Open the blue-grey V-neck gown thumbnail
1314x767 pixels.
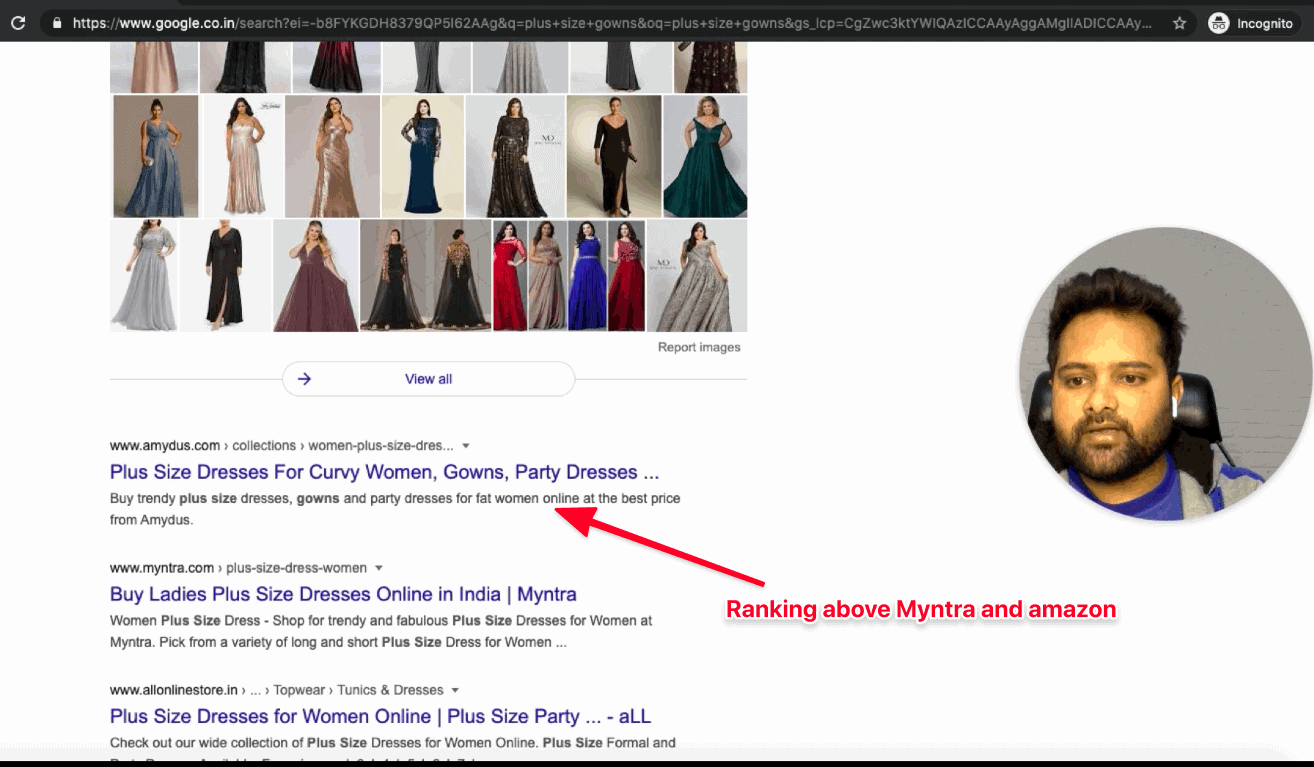156,156
